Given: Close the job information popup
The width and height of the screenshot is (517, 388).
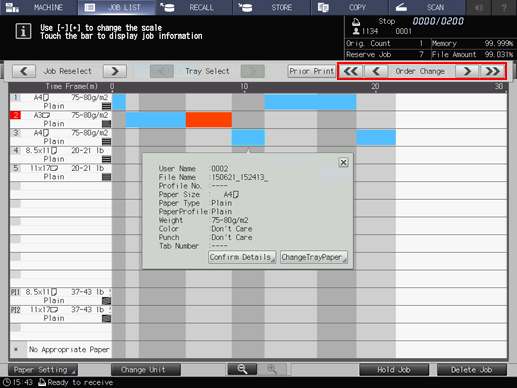Looking at the screenshot, I should pos(343,162).
